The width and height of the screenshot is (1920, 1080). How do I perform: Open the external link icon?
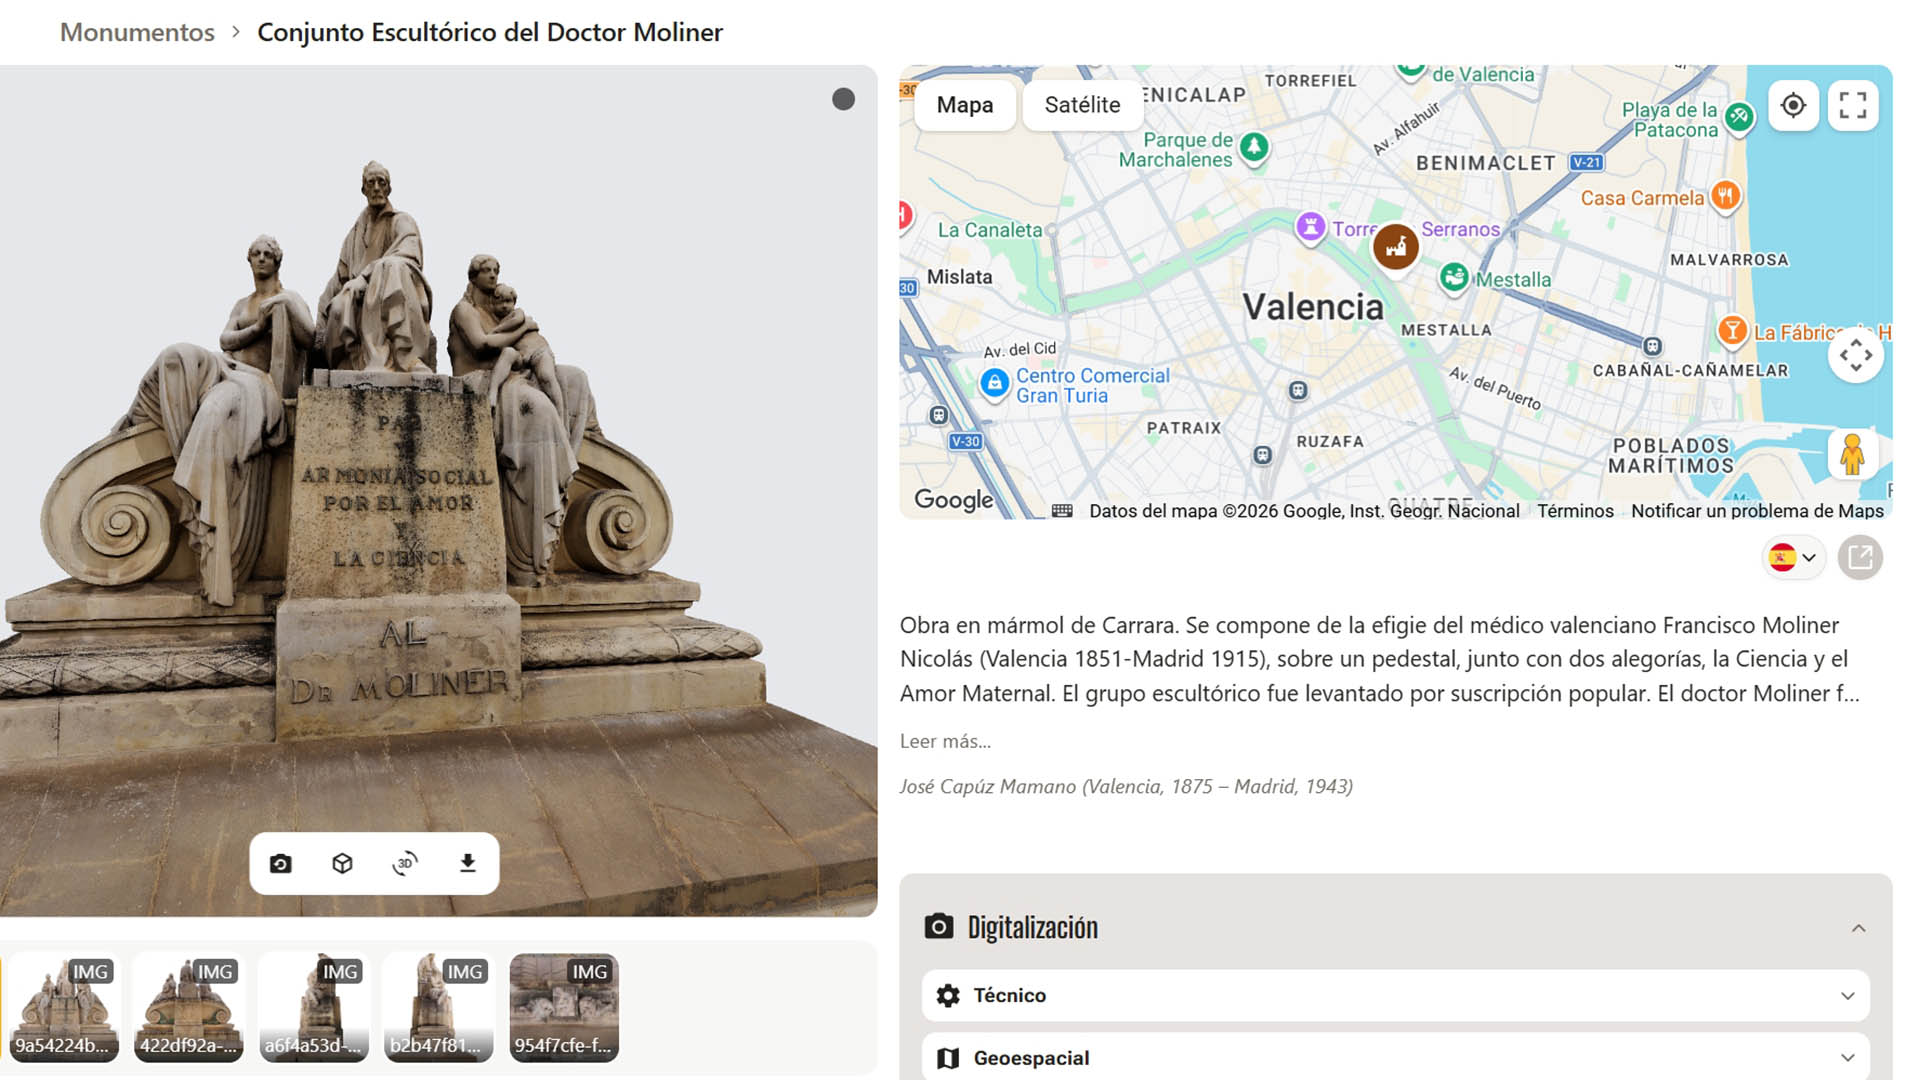tap(1860, 557)
